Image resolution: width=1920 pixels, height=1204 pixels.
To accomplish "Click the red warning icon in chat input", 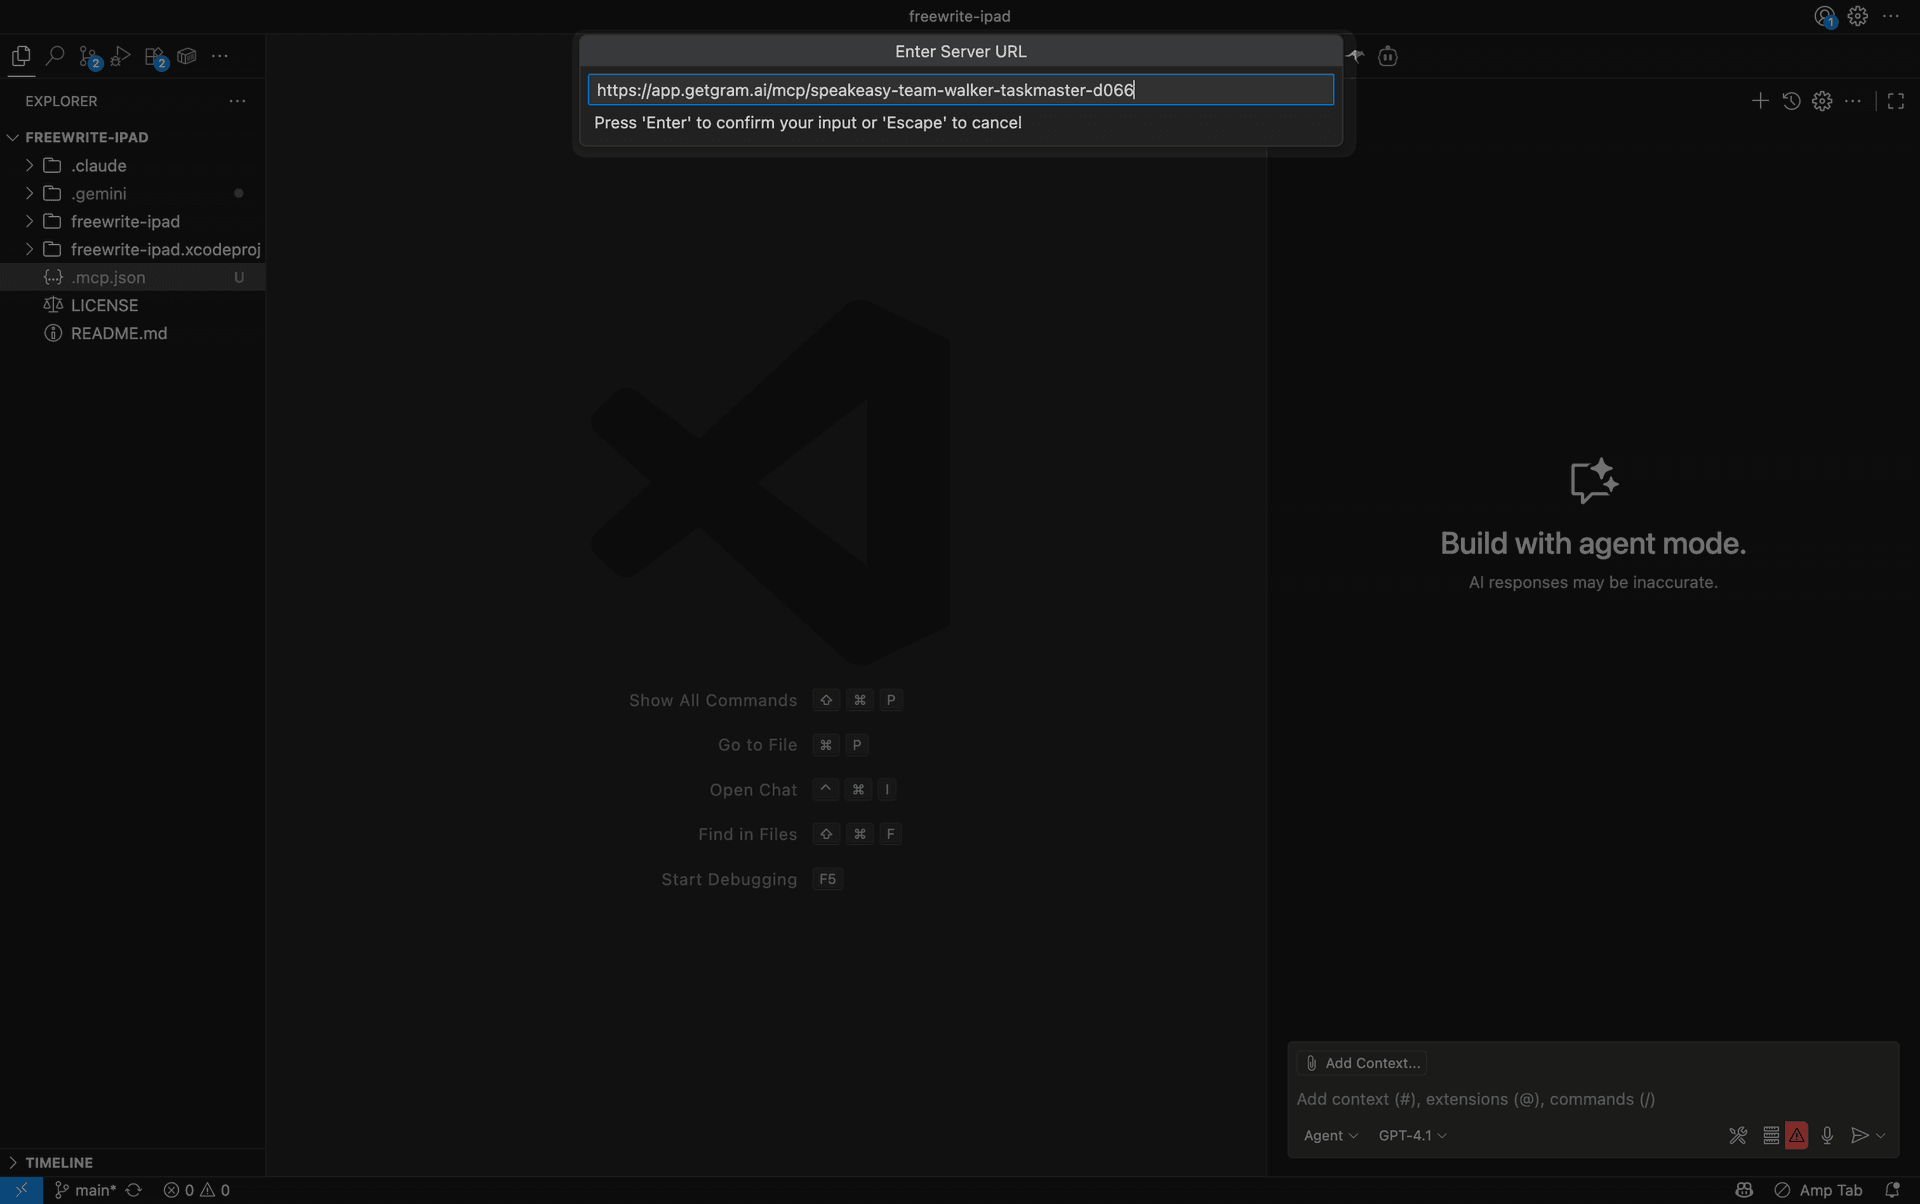I will [x=1797, y=1135].
